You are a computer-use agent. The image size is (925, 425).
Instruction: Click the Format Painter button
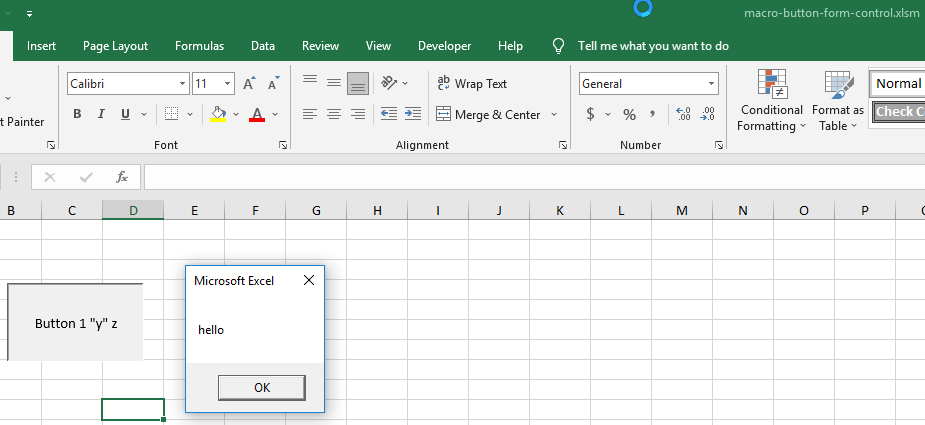(22, 122)
